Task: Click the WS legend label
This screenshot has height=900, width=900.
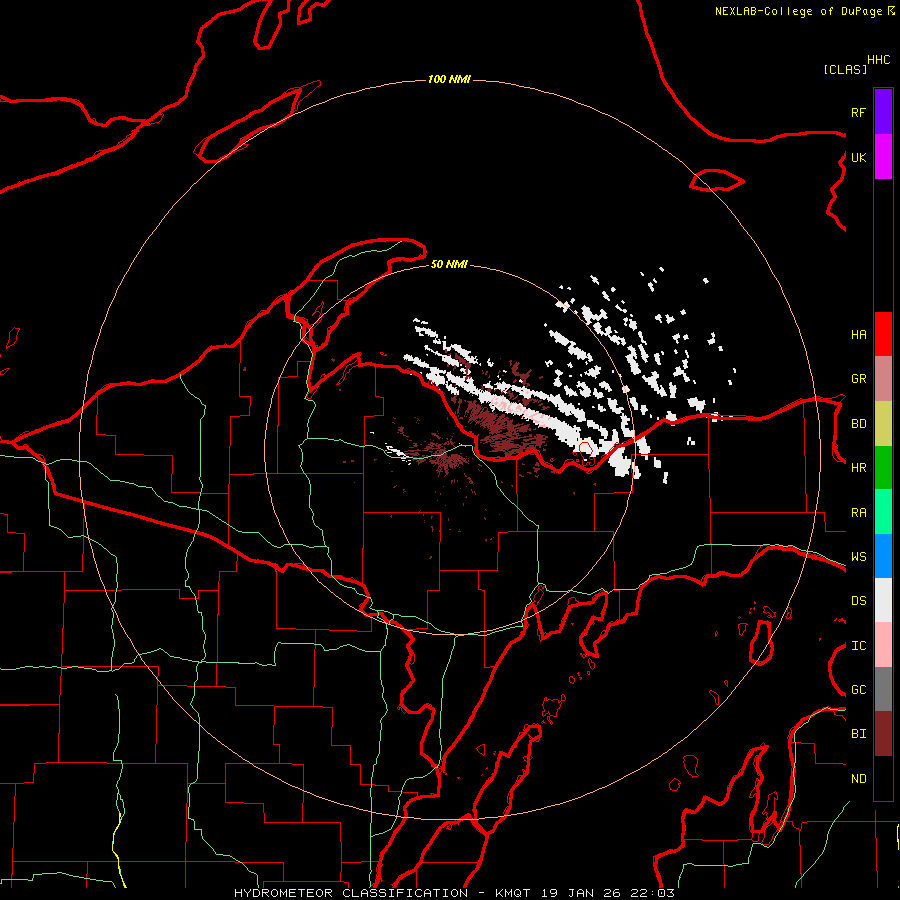Action: tap(858, 557)
